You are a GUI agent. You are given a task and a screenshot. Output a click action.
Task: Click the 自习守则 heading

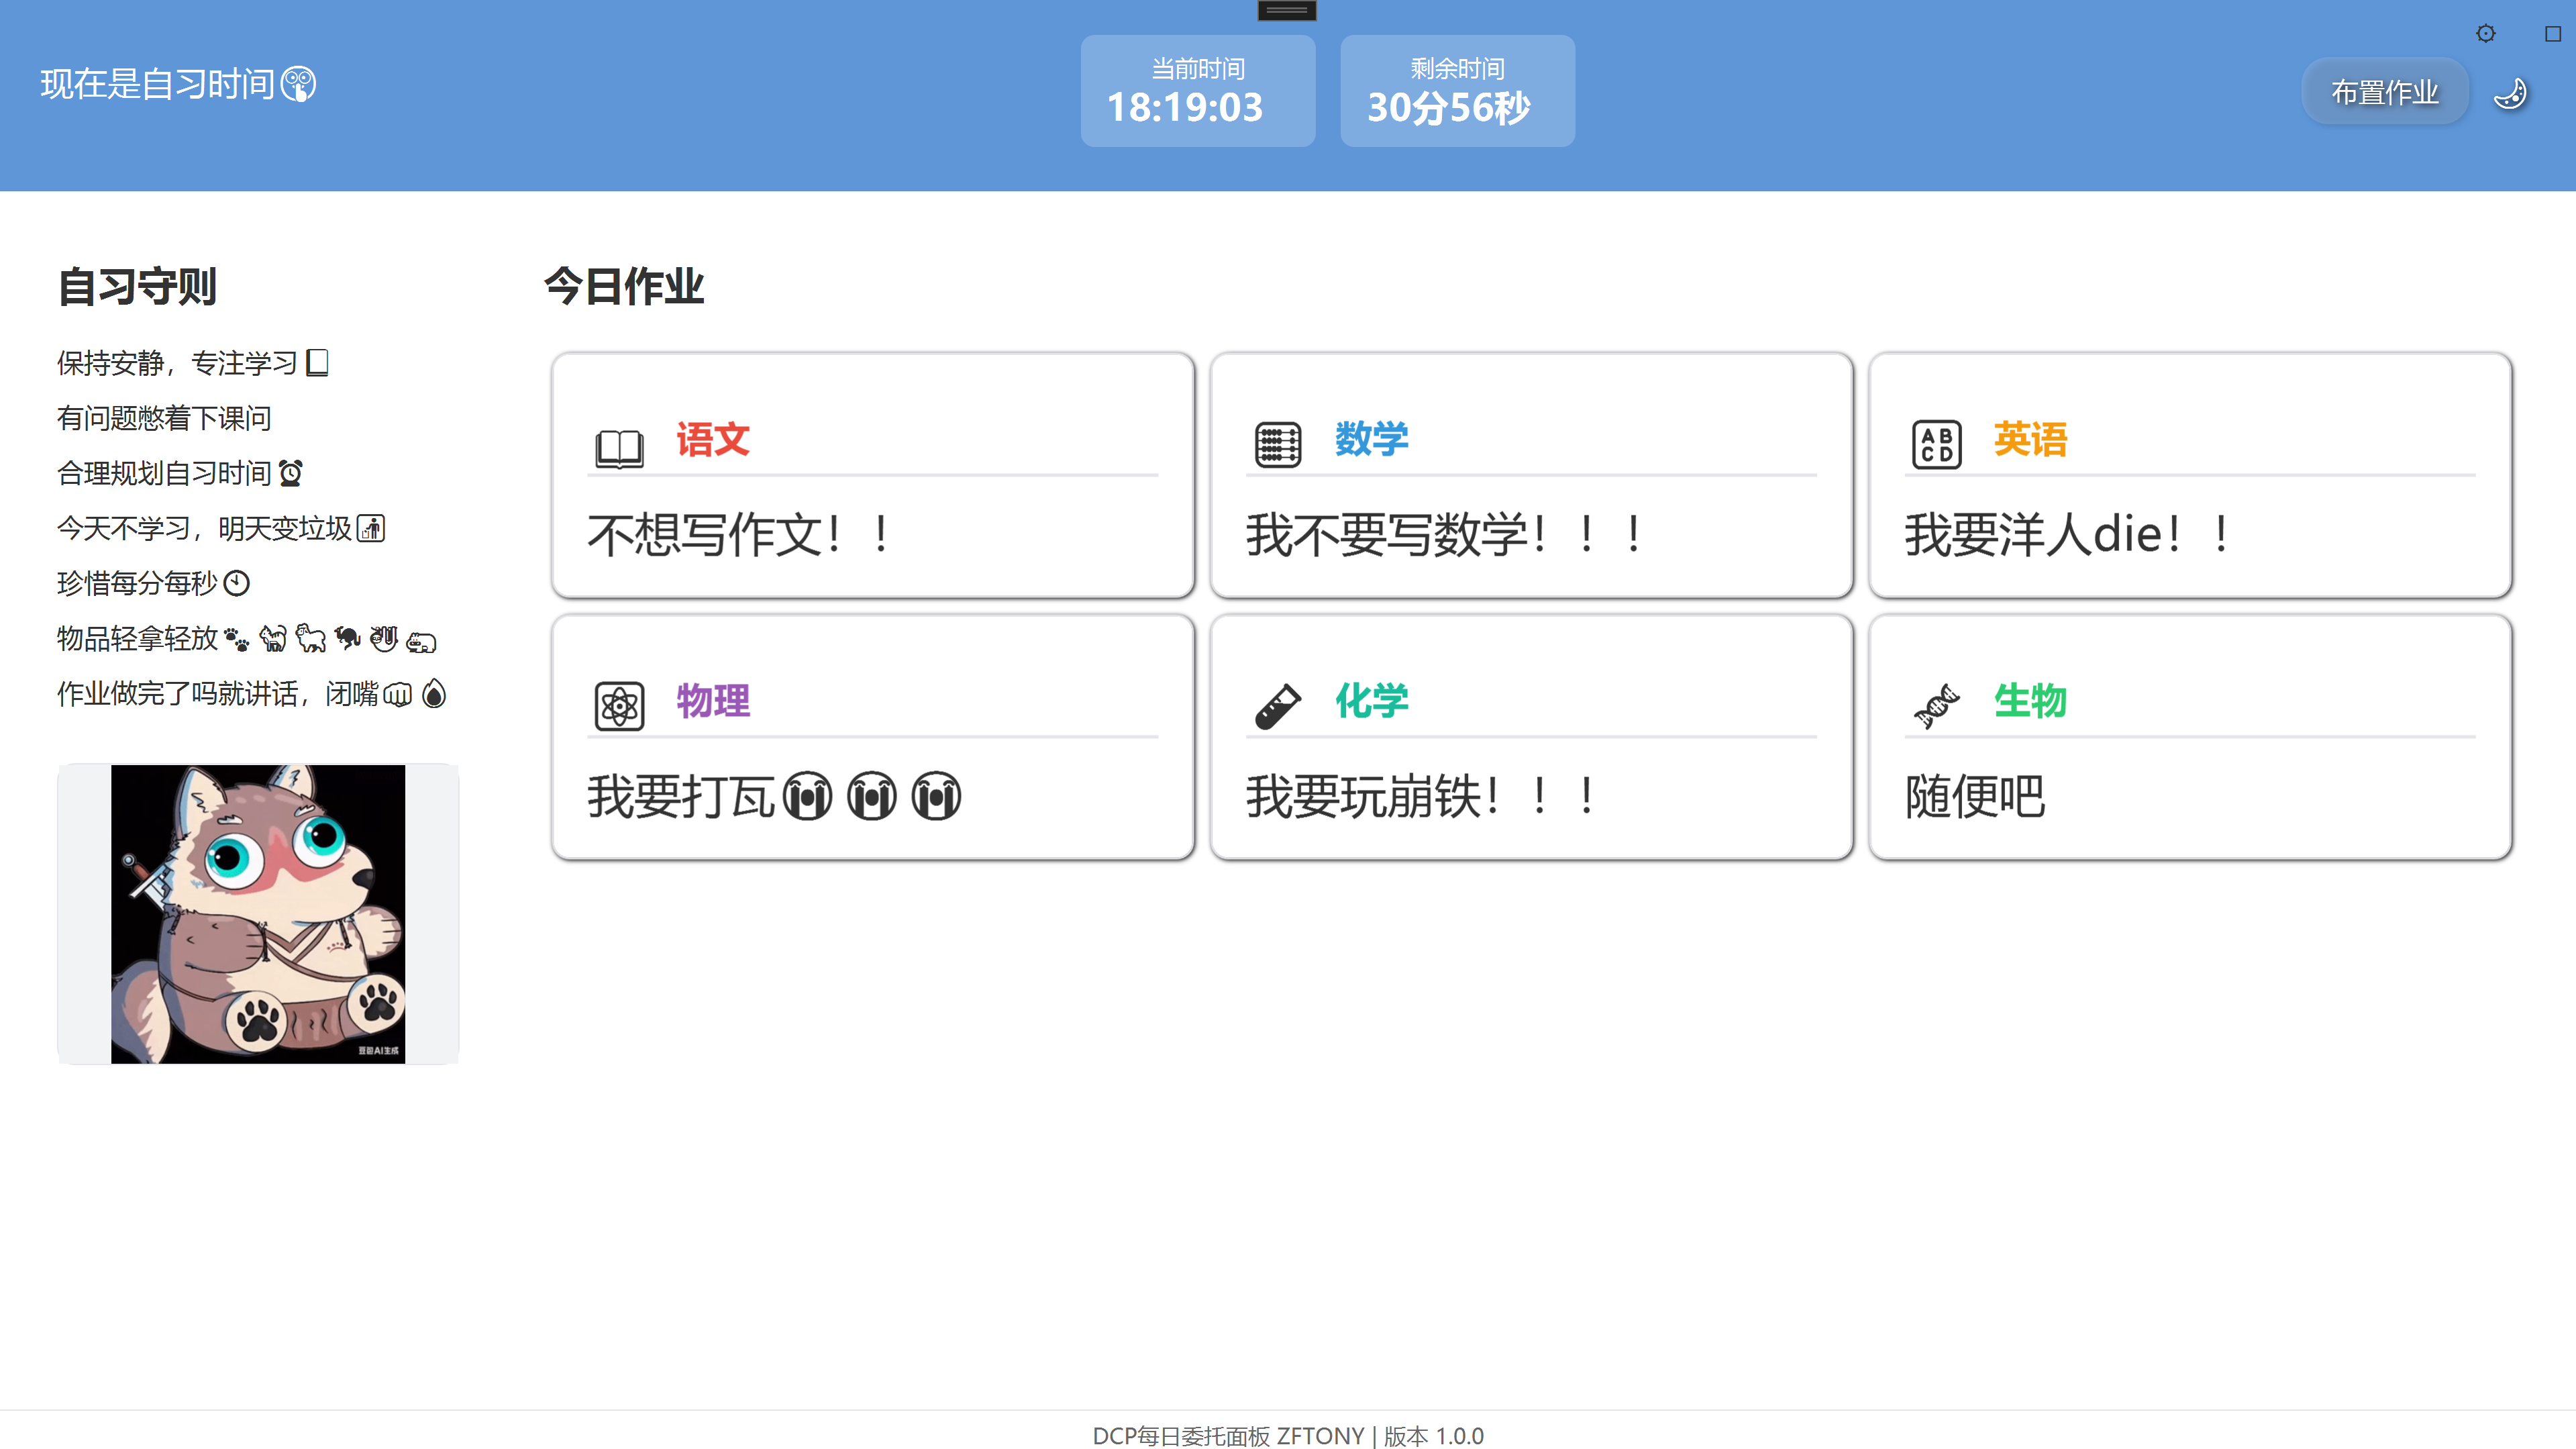coord(137,287)
